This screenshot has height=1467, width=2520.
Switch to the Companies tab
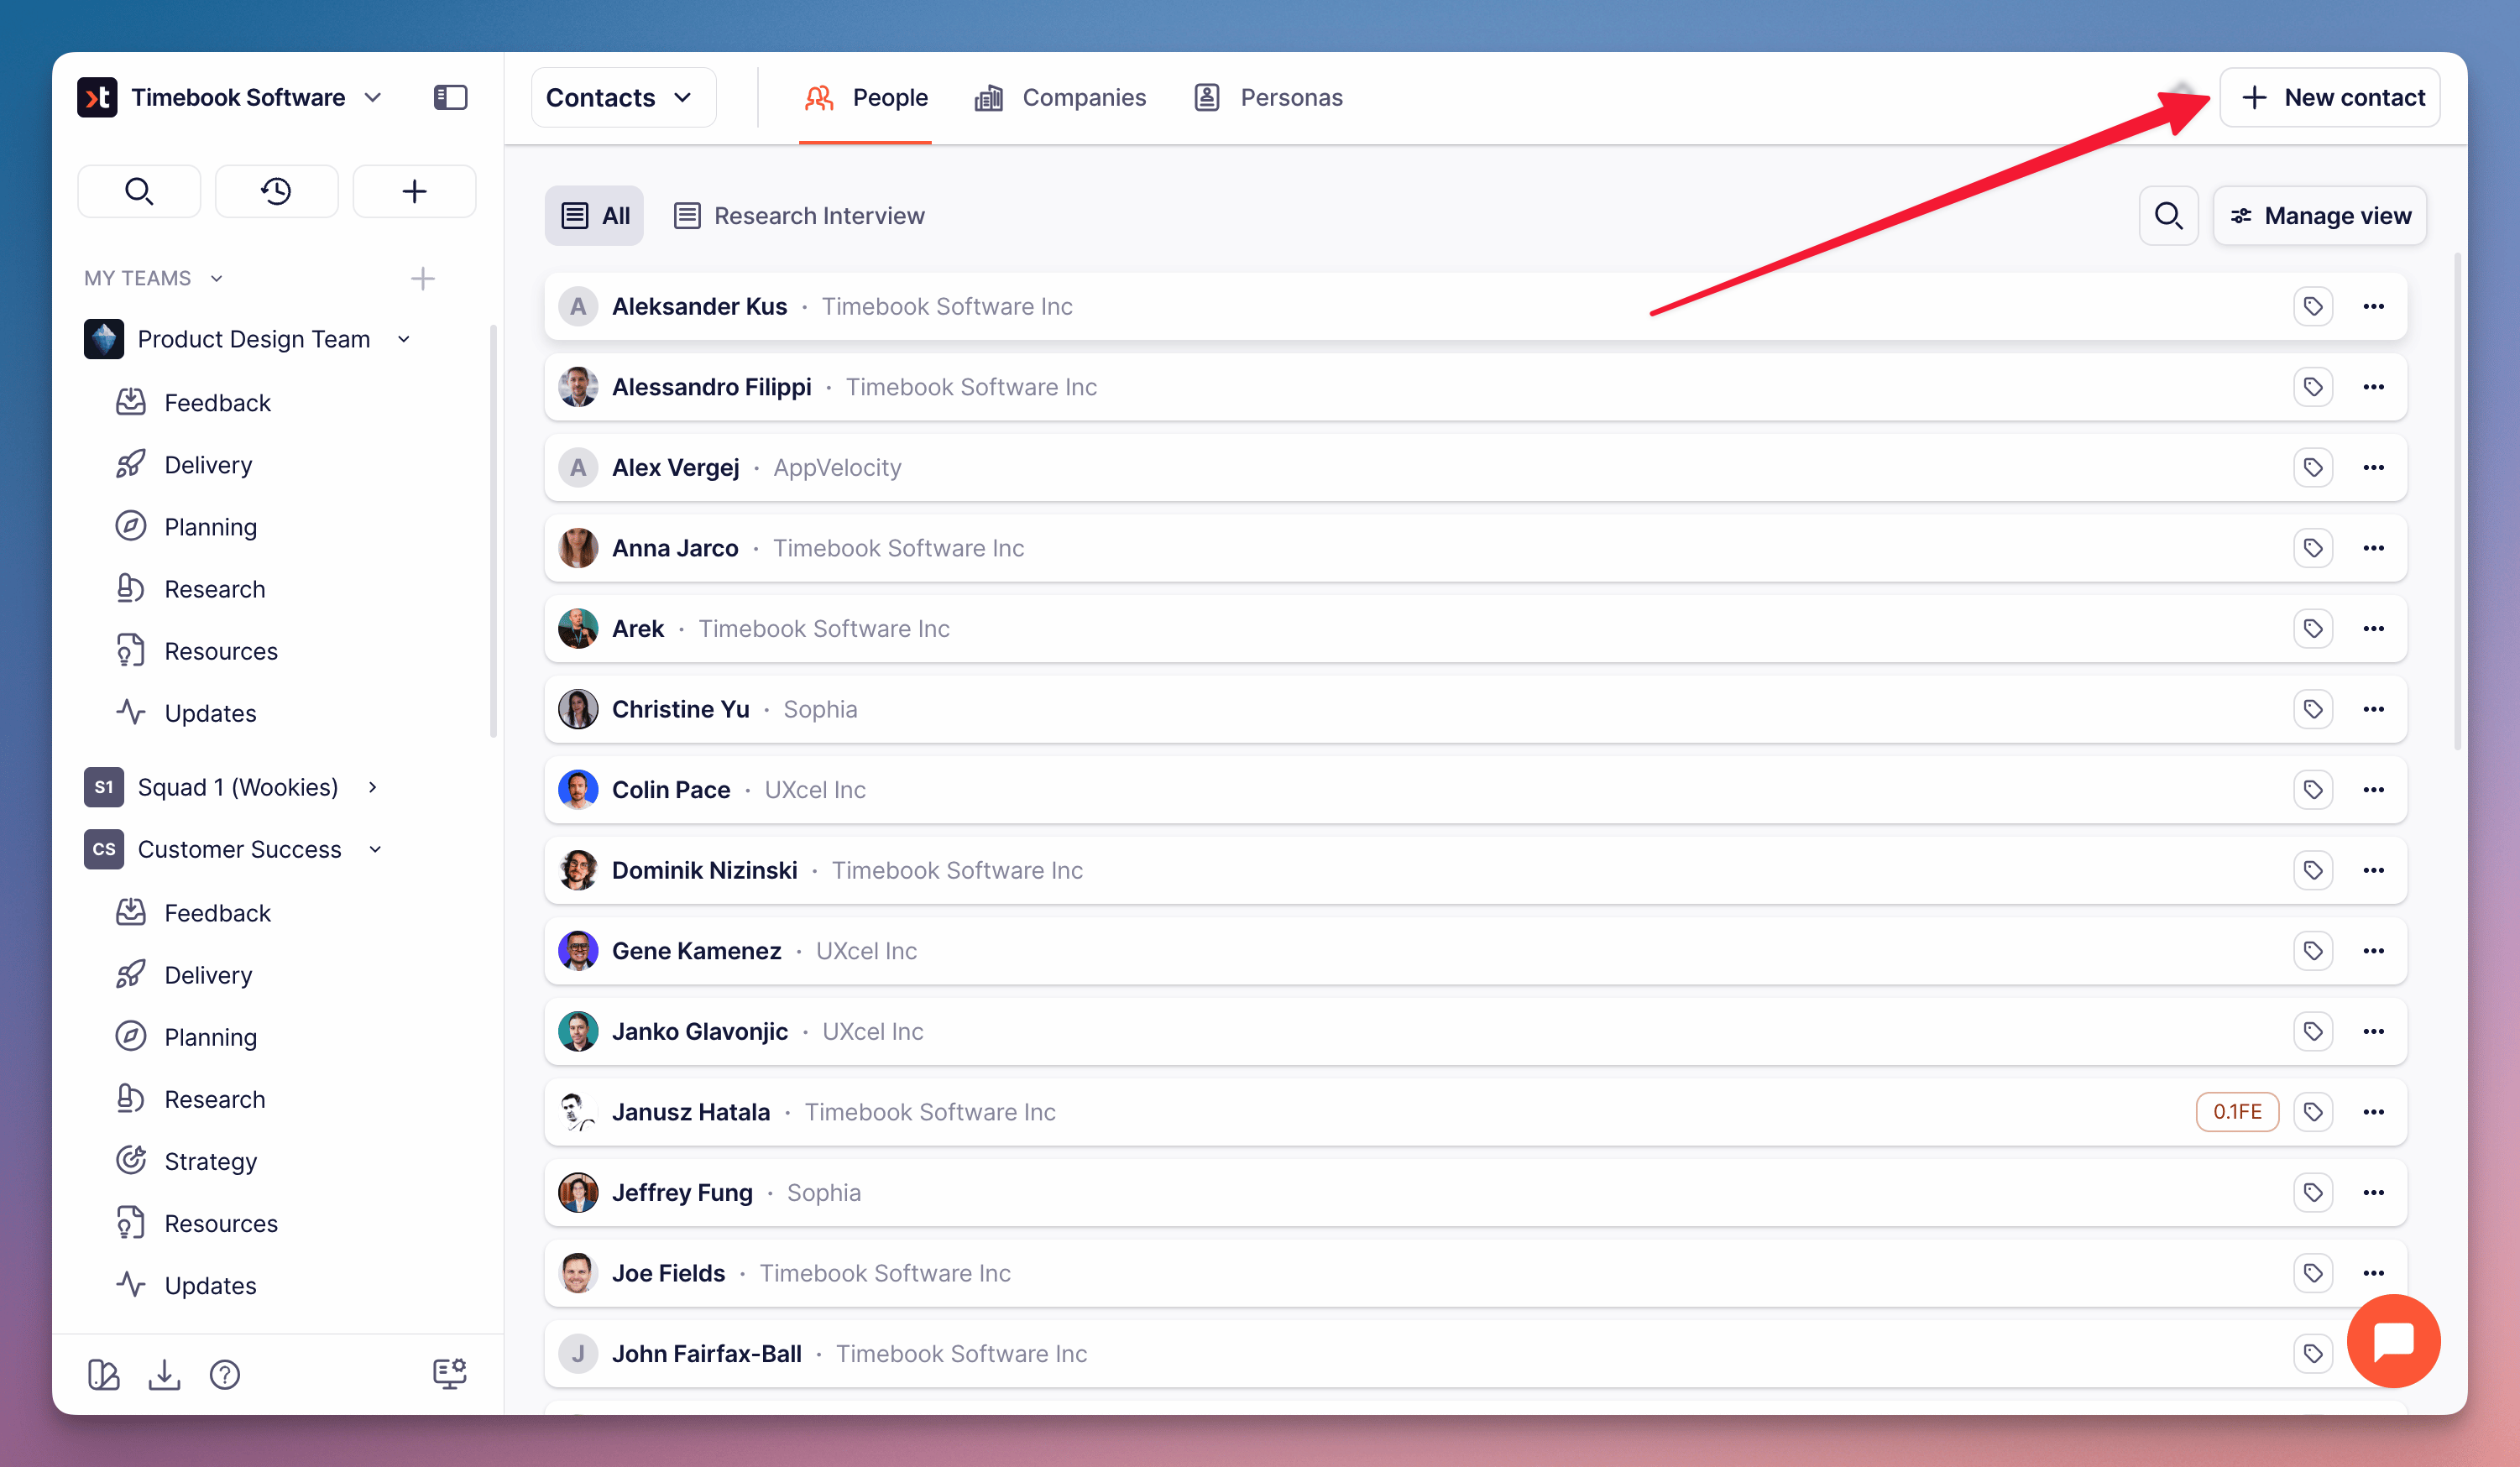1060,98
